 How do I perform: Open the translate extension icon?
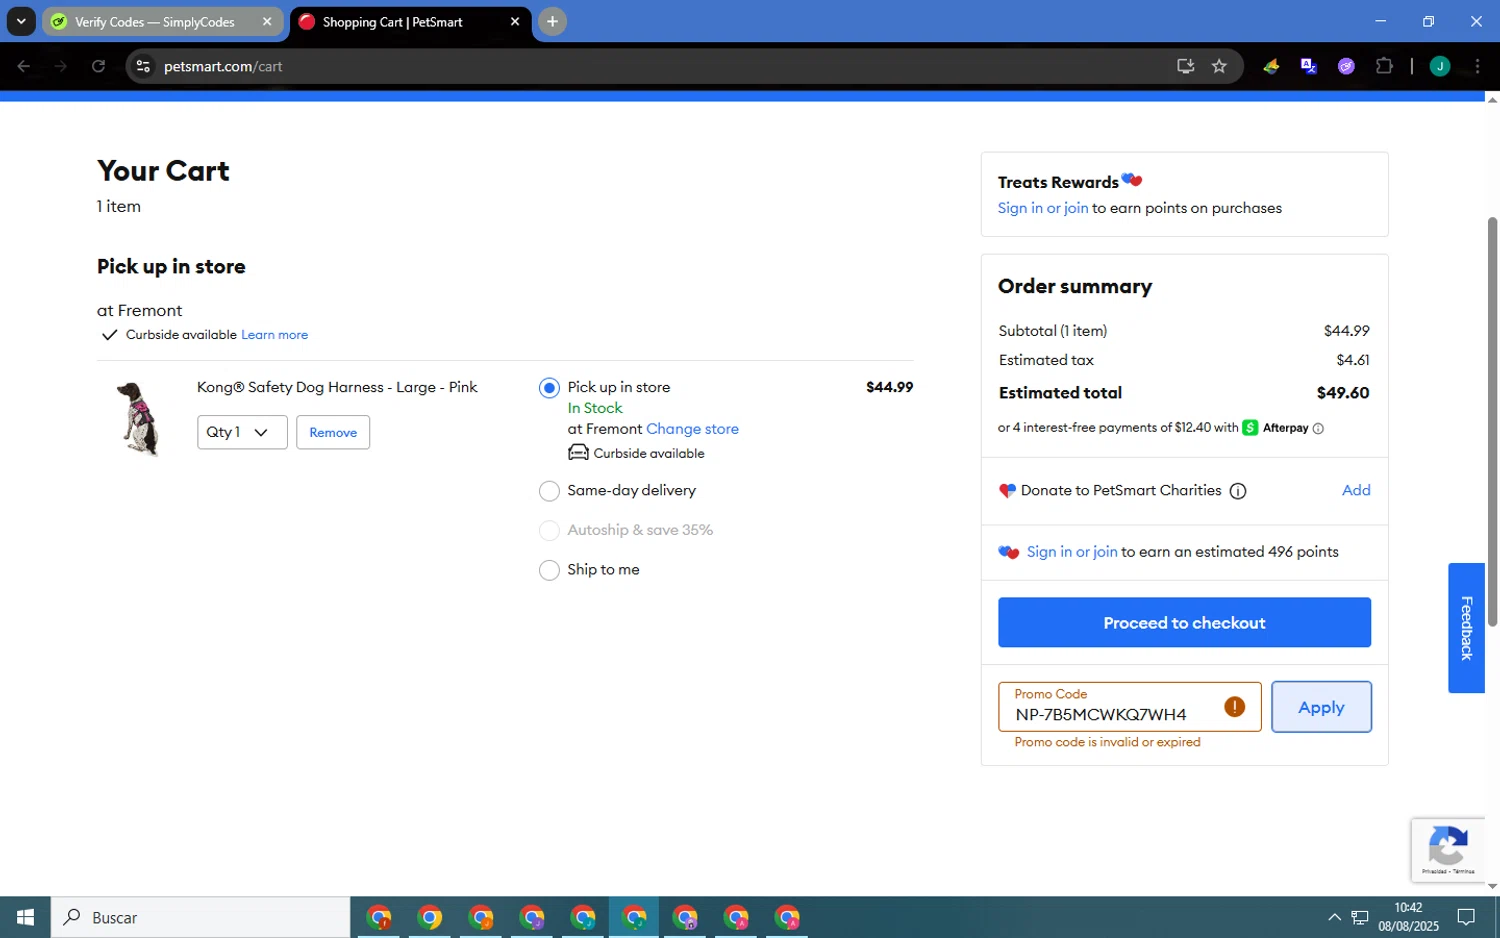pyautogui.click(x=1309, y=66)
